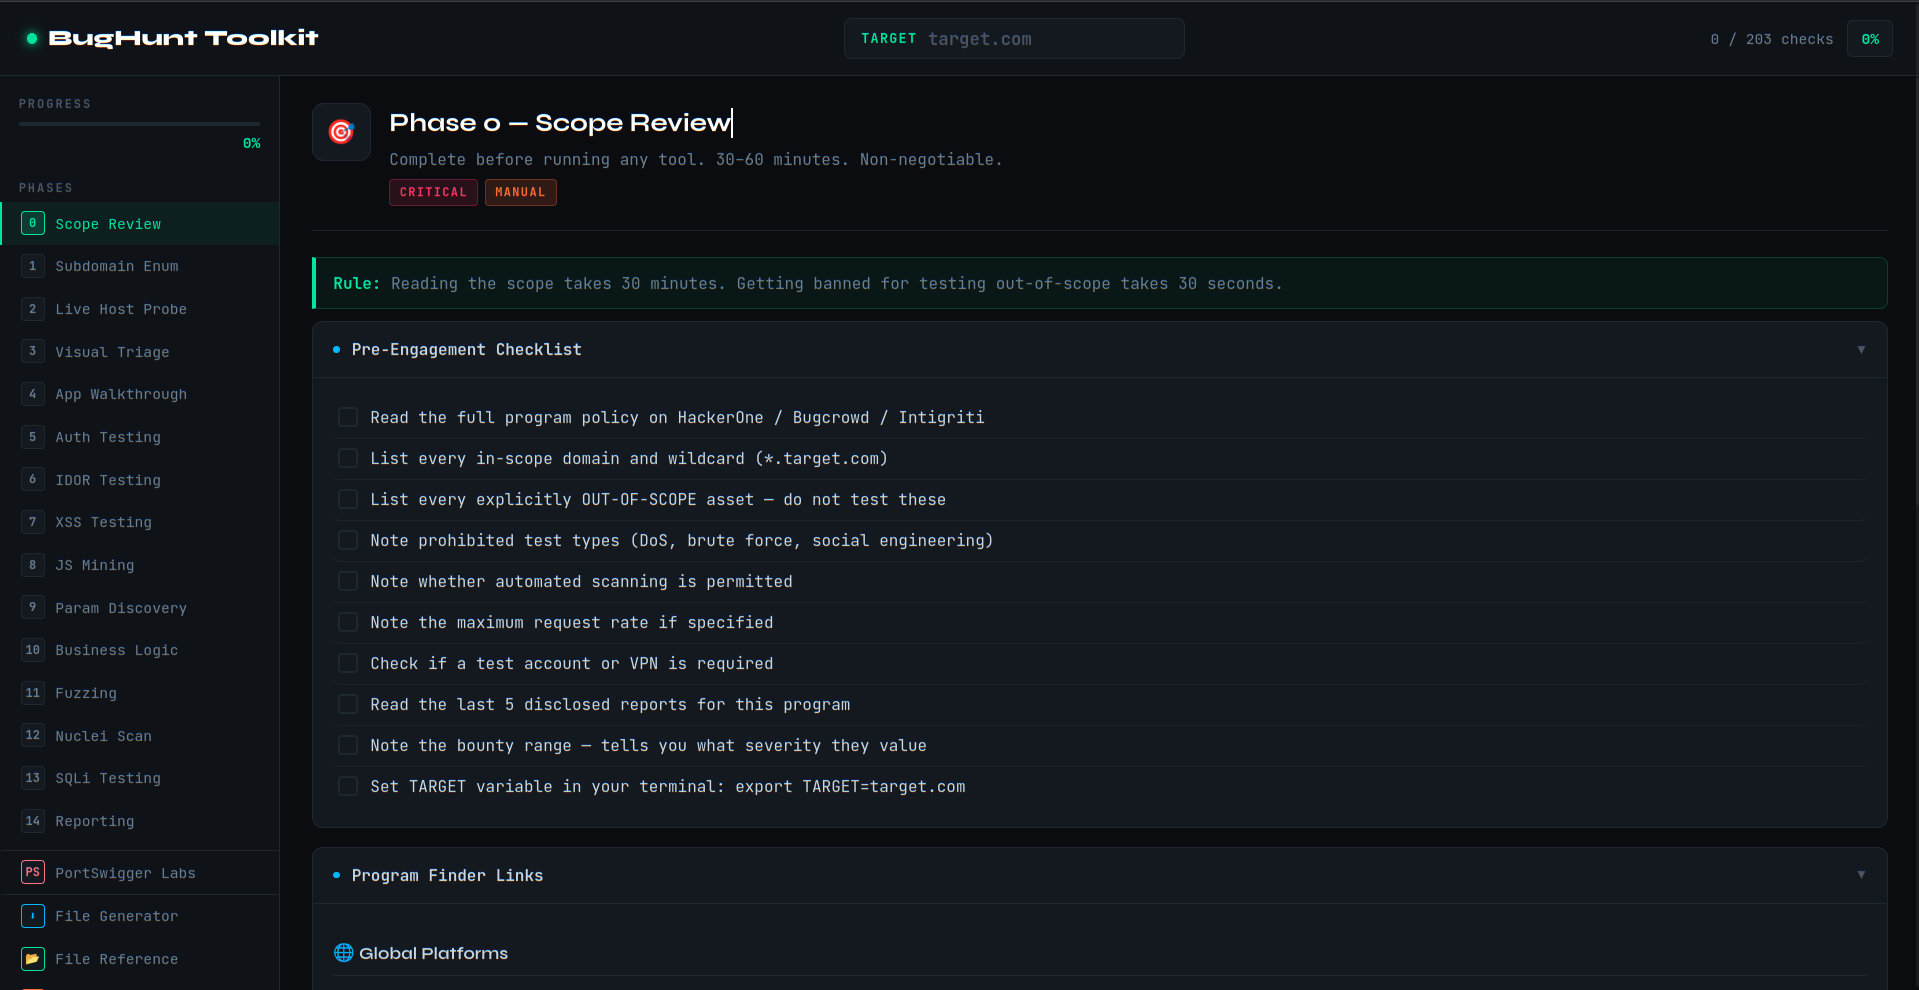Open Reporting phase
Screen dimensions: 1919x990
pos(140,821)
